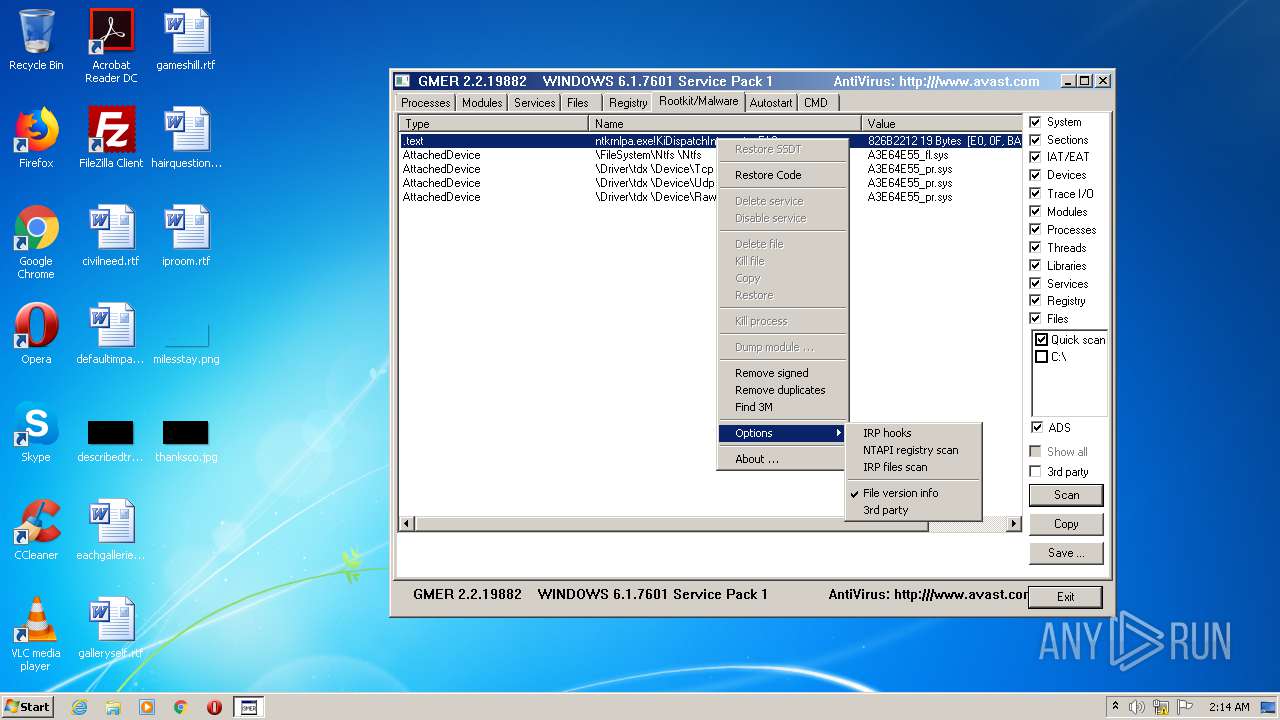This screenshot has height=720, width=1280.
Task: Launch CCleaner desktop shortcut
Action: [36, 530]
